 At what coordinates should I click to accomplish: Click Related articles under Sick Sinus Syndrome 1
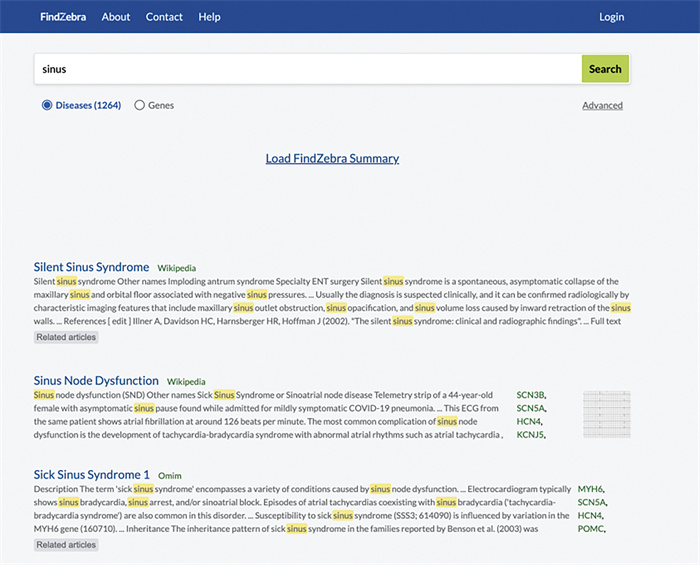point(66,545)
